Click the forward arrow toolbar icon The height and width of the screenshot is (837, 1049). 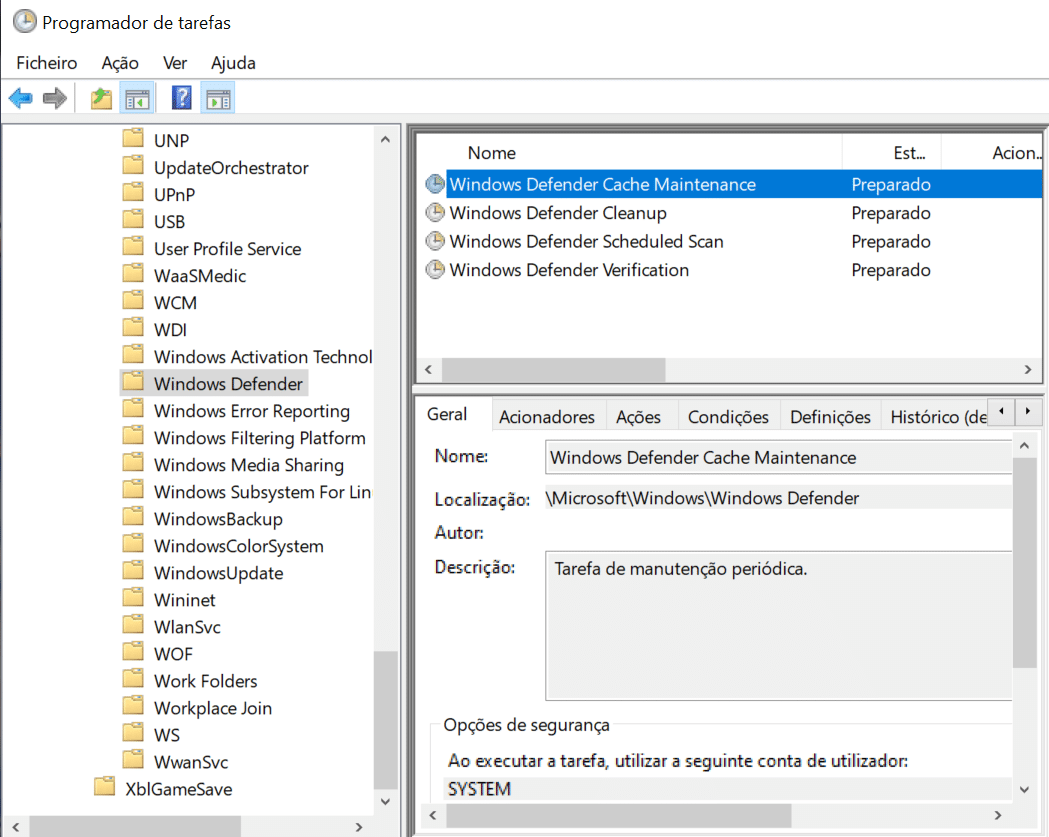tap(55, 98)
